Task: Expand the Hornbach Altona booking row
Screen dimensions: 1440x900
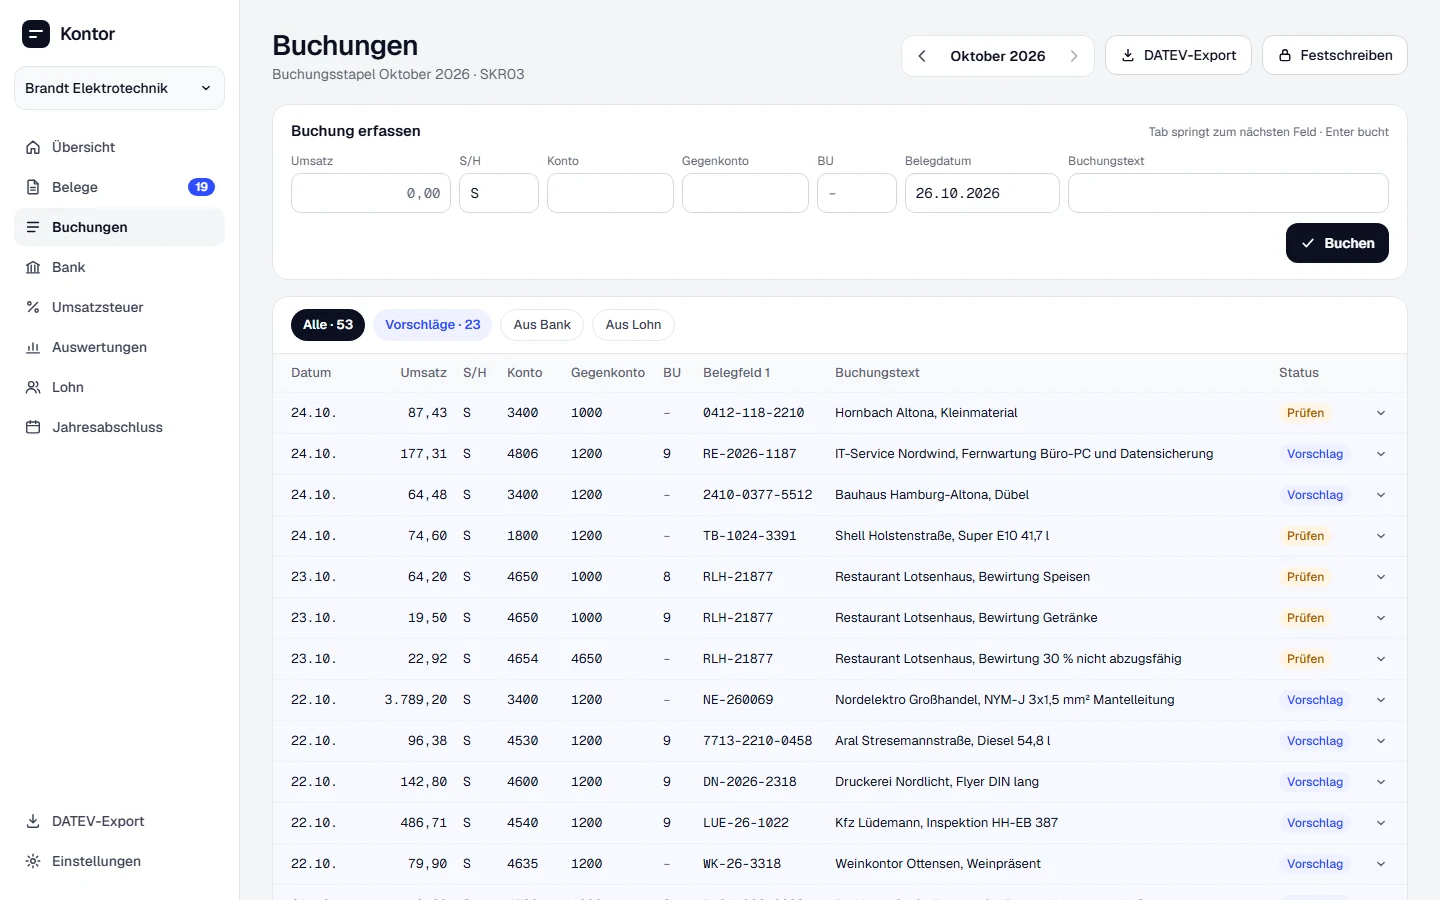Action: (x=1381, y=413)
